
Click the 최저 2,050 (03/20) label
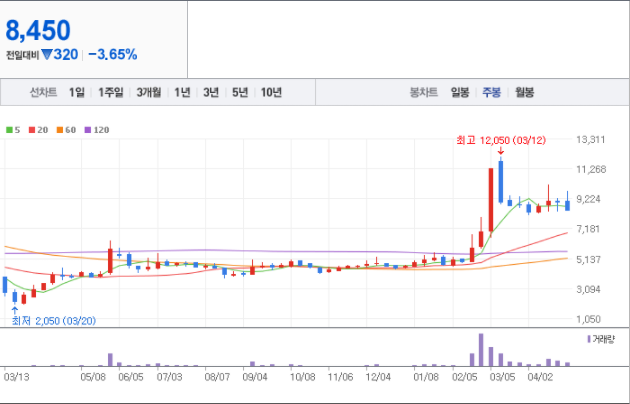coord(54,321)
